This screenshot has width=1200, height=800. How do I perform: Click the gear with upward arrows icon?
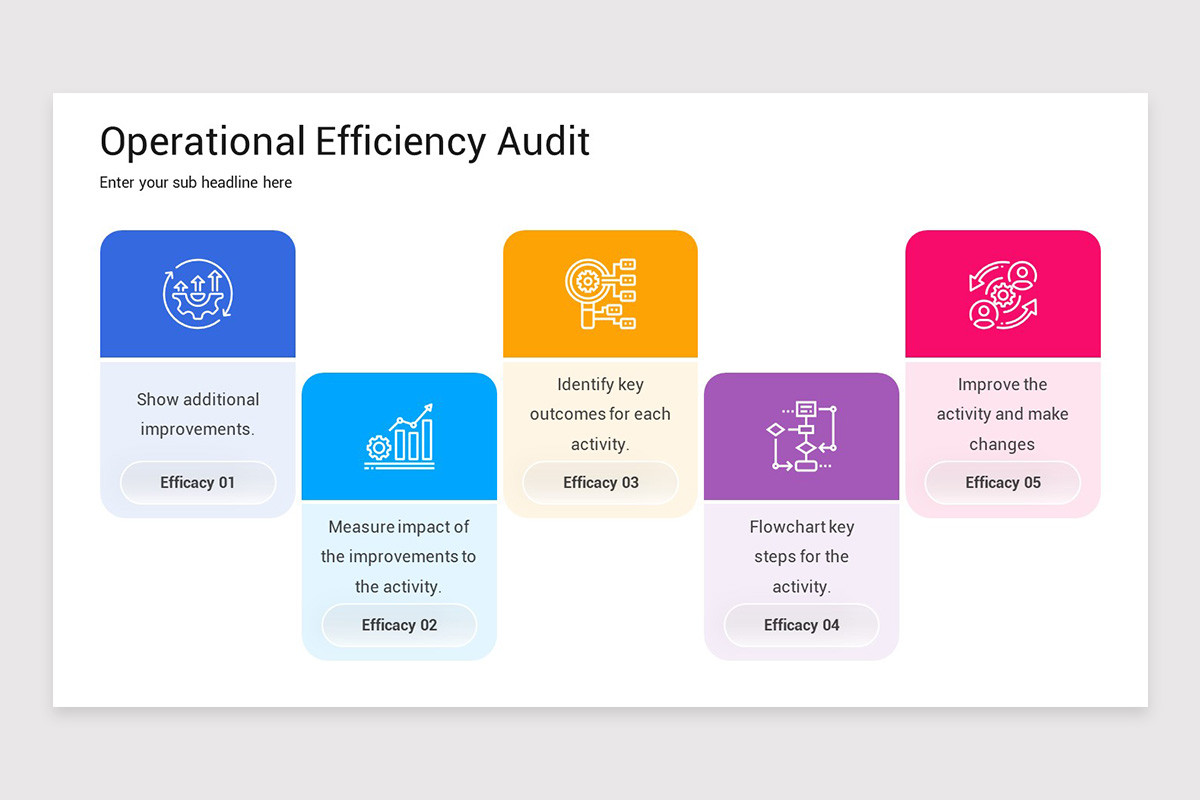click(x=197, y=294)
